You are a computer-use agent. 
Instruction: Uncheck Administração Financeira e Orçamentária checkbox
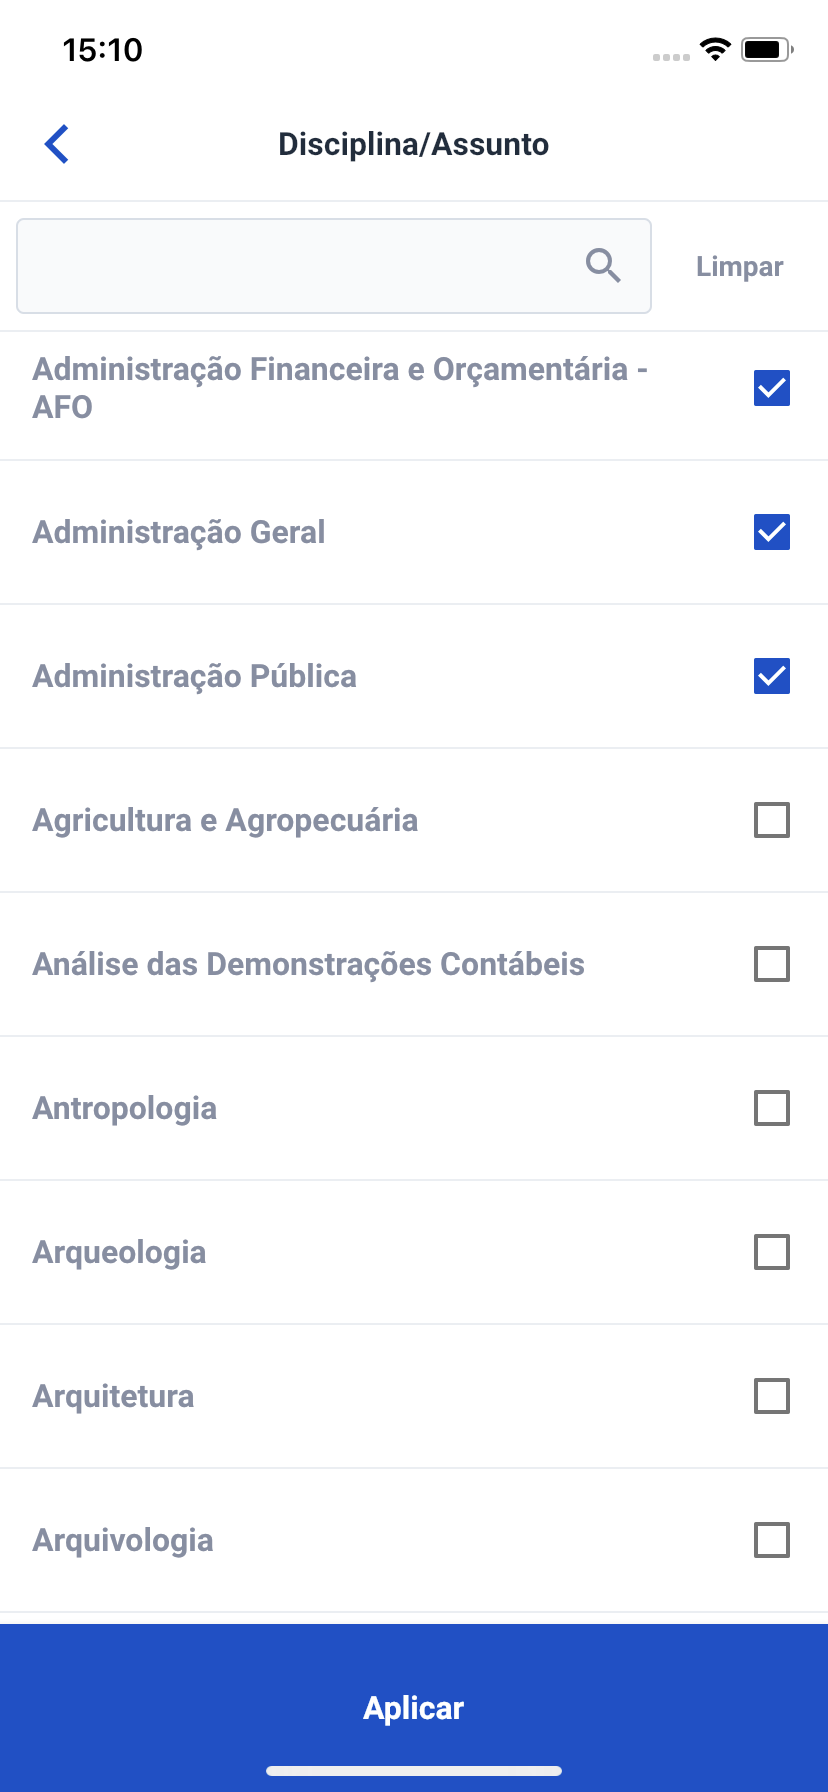pyautogui.click(x=771, y=388)
